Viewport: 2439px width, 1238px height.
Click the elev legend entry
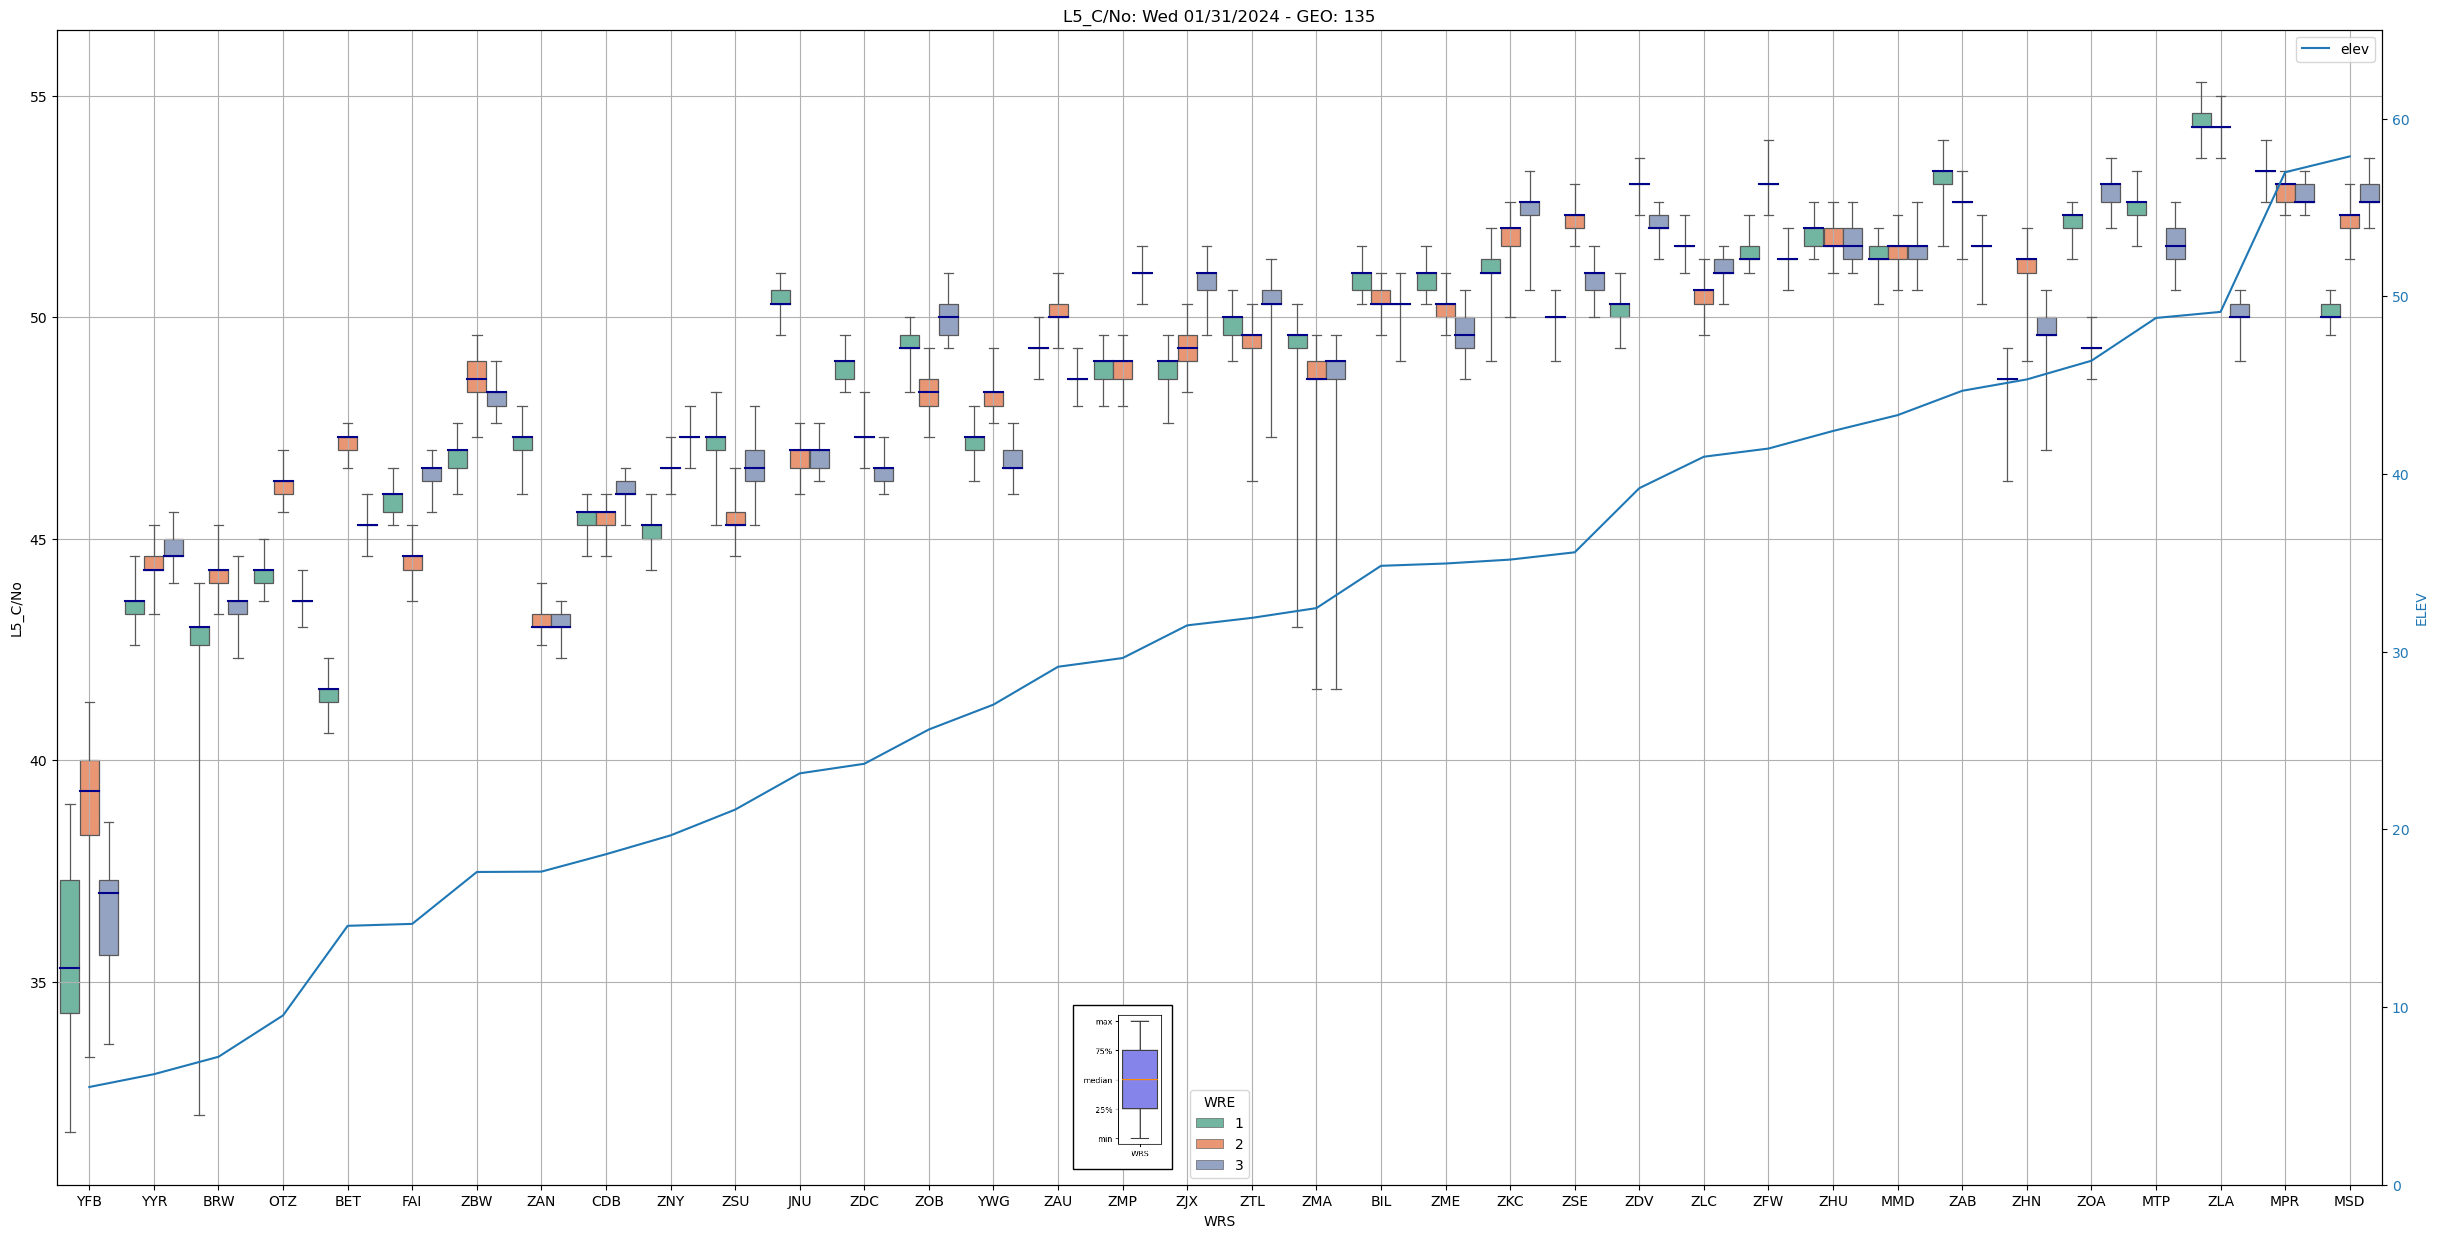pos(2334,49)
